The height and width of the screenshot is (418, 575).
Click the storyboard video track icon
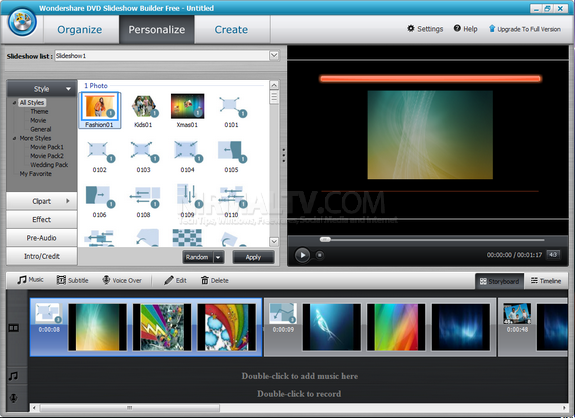pos(14,328)
